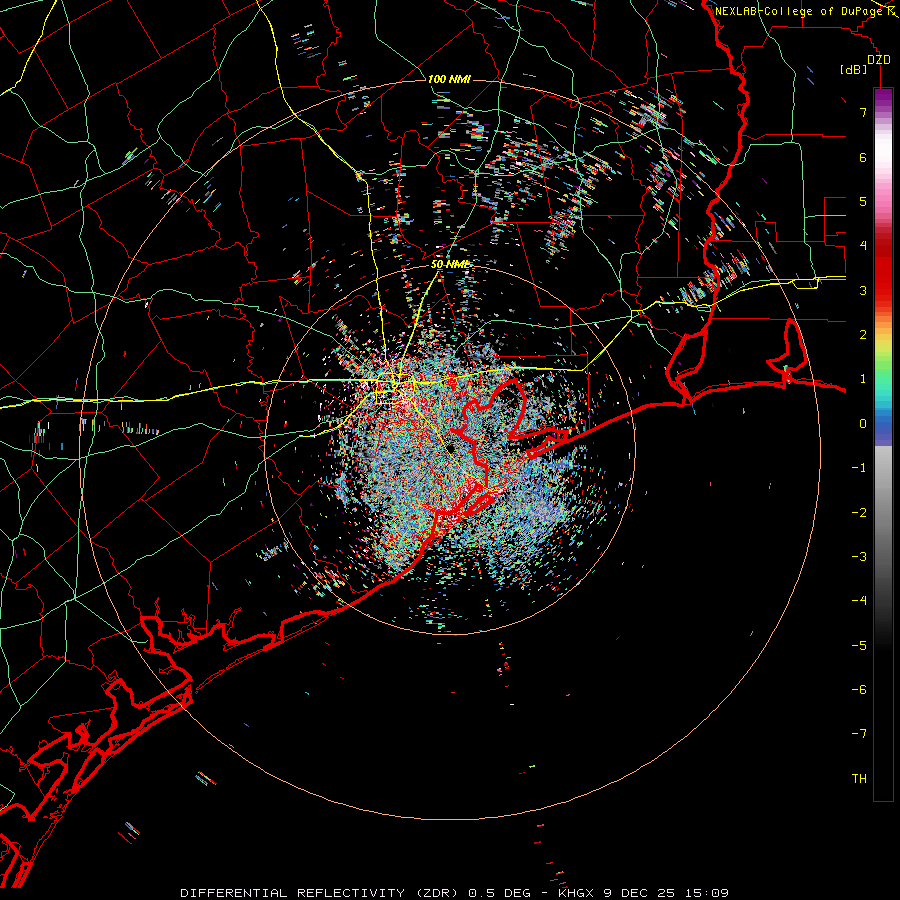Click the color scale value 2

pyautogui.click(x=863, y=335)
